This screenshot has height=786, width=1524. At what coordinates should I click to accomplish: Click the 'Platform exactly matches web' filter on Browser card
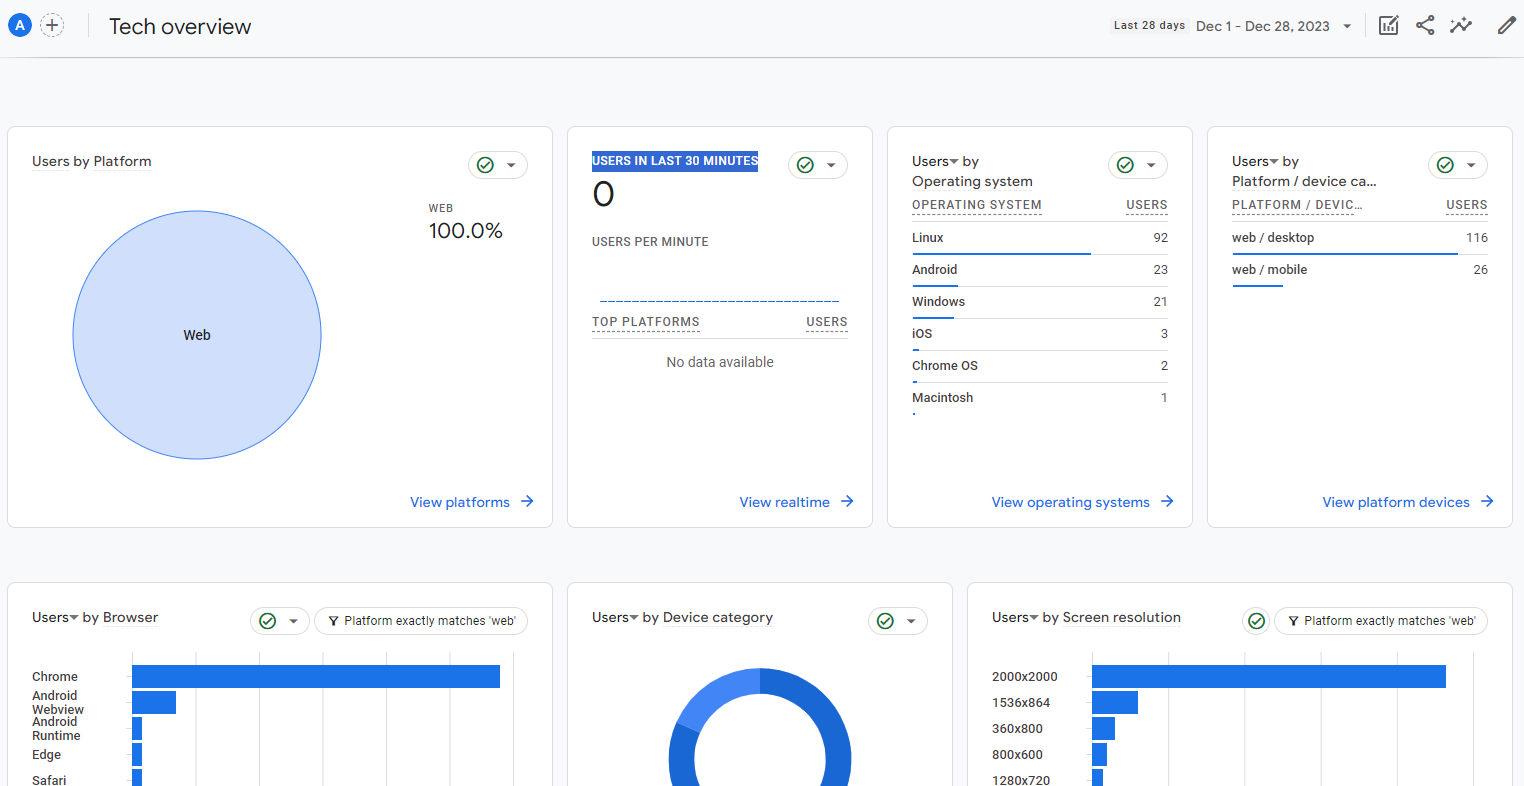421,621
